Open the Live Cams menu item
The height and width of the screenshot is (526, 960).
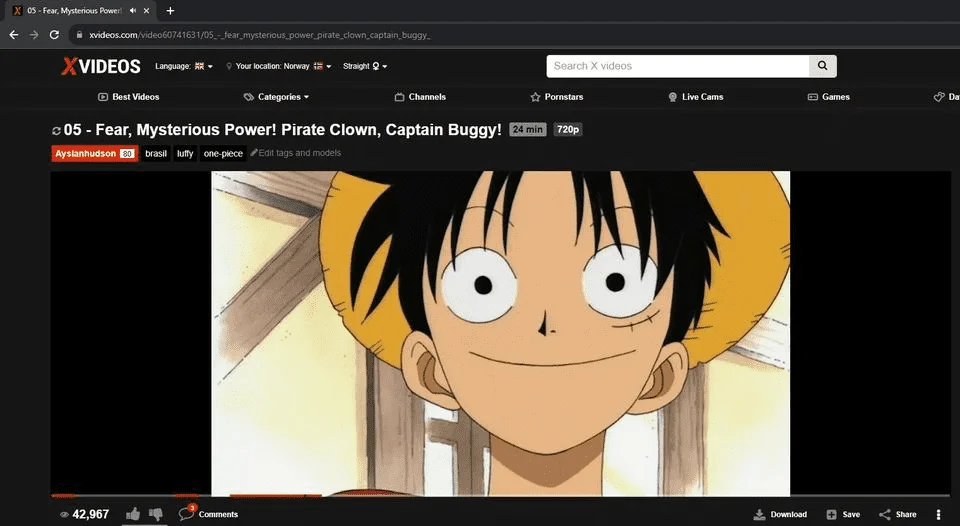696,97
